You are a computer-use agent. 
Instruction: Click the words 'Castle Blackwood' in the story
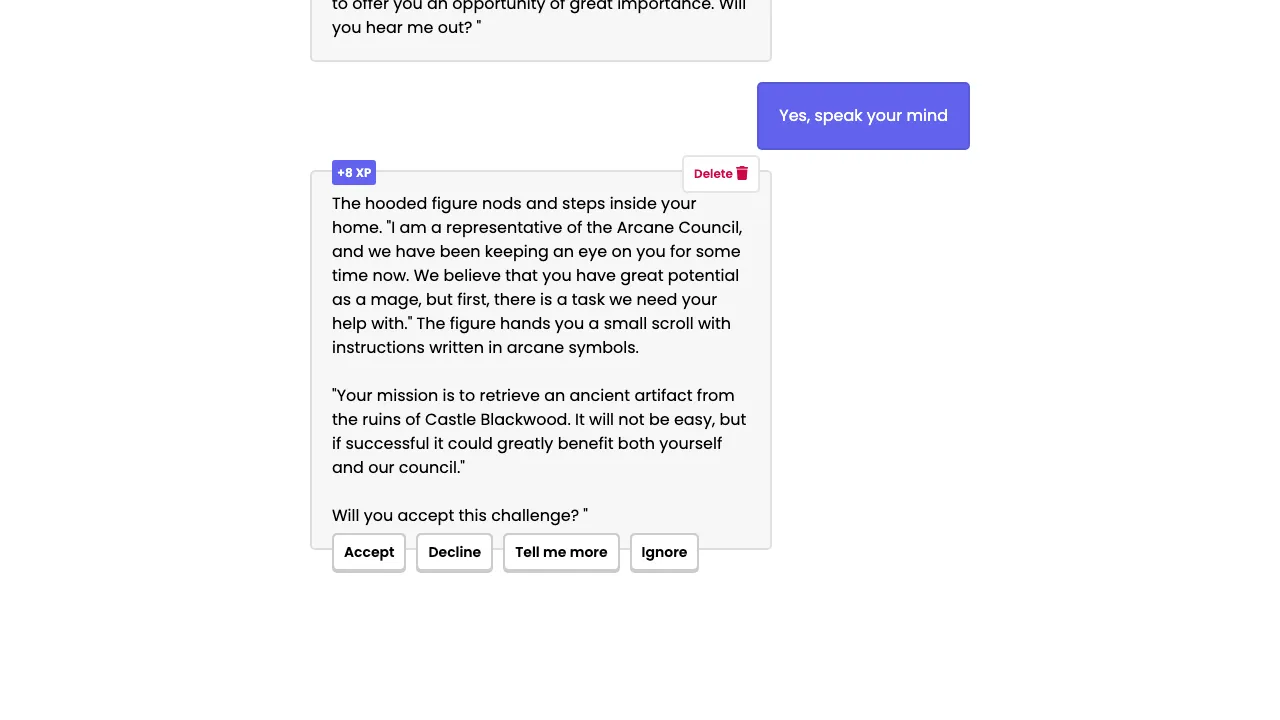(497, 419)
